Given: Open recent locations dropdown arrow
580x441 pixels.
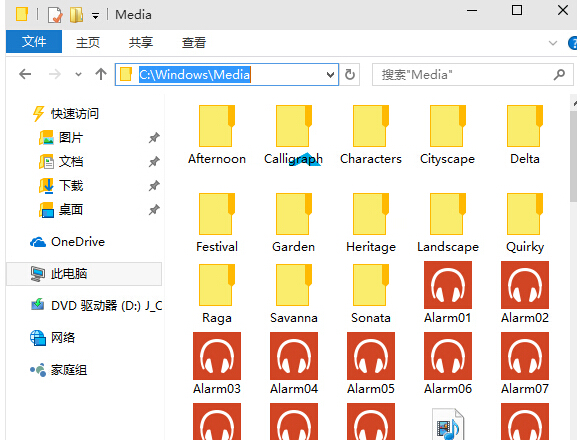Looking at the screenshot, I should coord(78,74).
